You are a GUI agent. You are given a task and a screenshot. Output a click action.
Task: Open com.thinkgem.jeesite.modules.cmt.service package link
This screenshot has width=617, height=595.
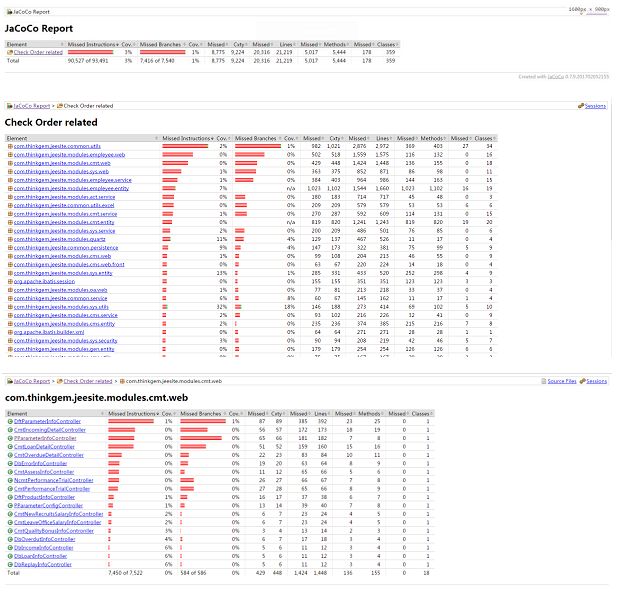coord(66,214)
